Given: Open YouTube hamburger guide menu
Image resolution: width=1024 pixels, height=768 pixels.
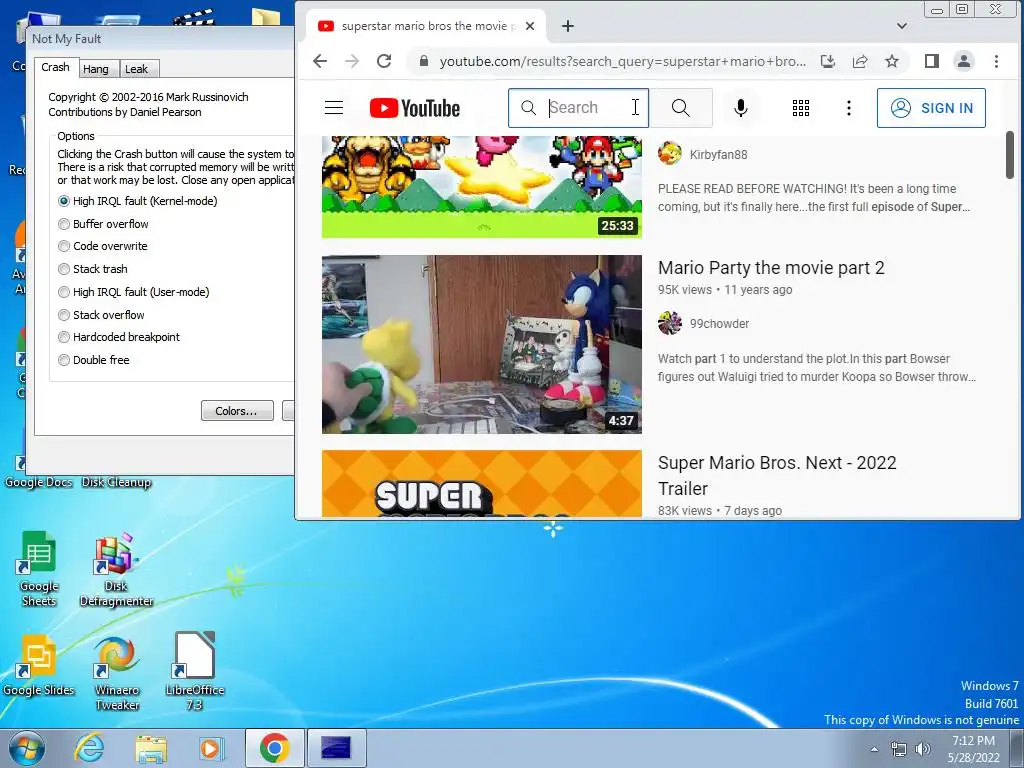Looking at the screenshot, I should click(334, 108).
